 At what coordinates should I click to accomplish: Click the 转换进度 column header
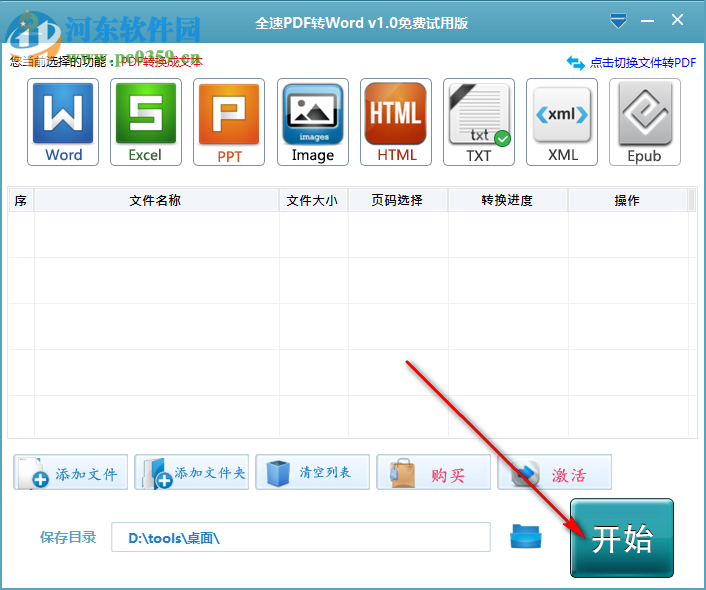click(508, 200)
